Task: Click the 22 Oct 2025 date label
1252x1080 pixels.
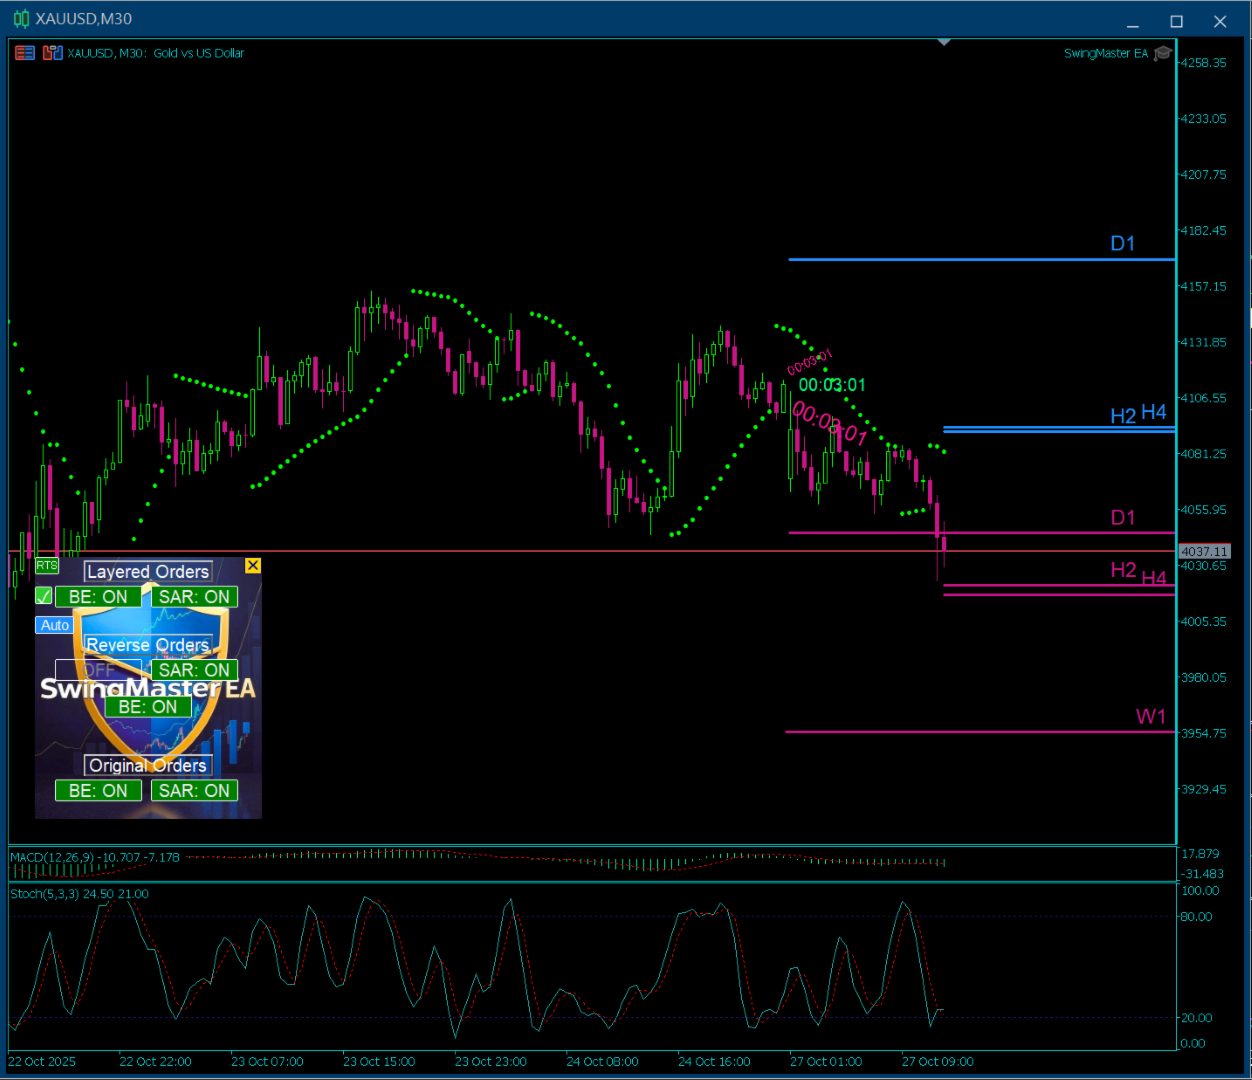Action: coord(42,1062)
